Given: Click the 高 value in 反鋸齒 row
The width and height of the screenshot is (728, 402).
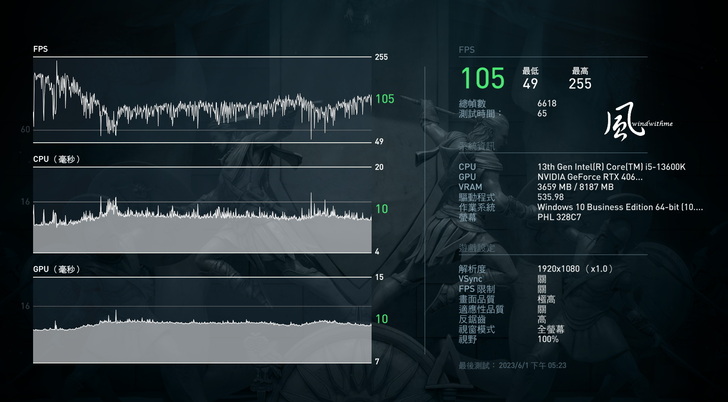Looking at the screenshot, I should (542, 320).
